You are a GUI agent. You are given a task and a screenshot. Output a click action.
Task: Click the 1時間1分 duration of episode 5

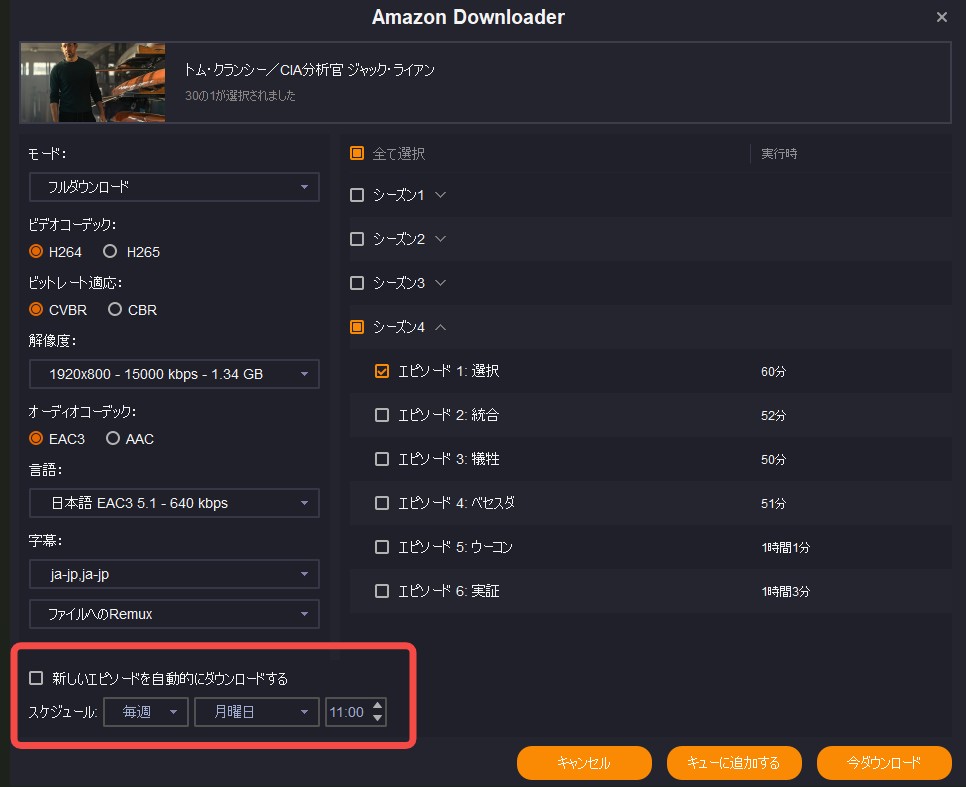point(785,547)
